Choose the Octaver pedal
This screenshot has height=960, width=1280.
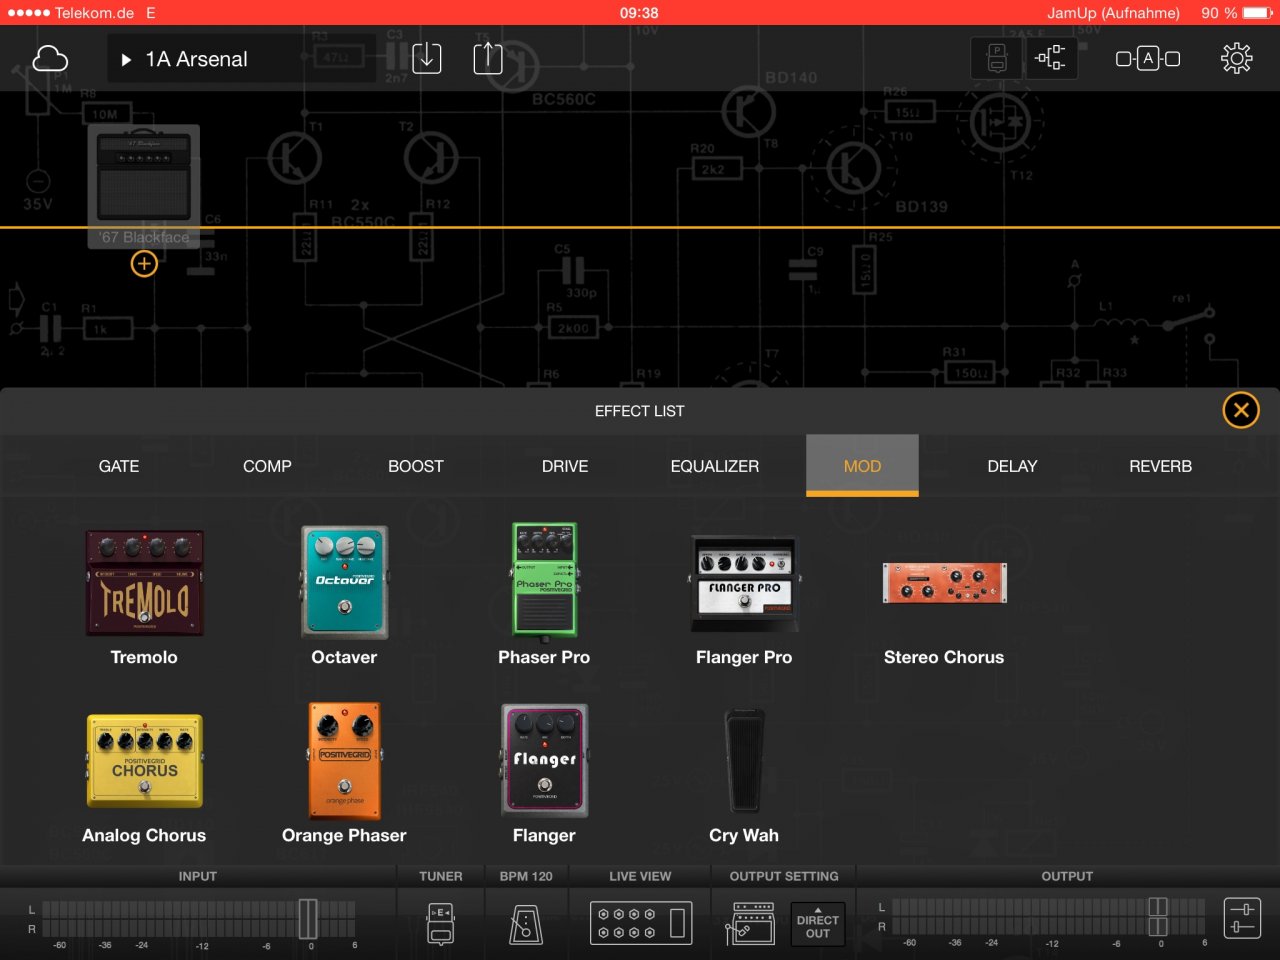point(344,582)
